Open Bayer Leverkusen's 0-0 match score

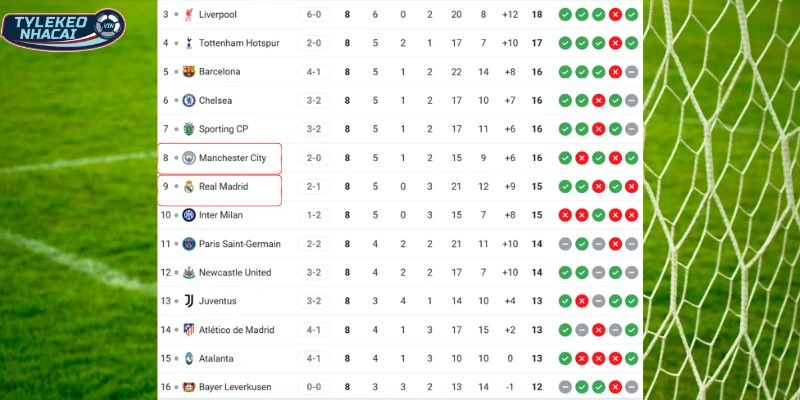pyautogui.click(x=313, y=387)
